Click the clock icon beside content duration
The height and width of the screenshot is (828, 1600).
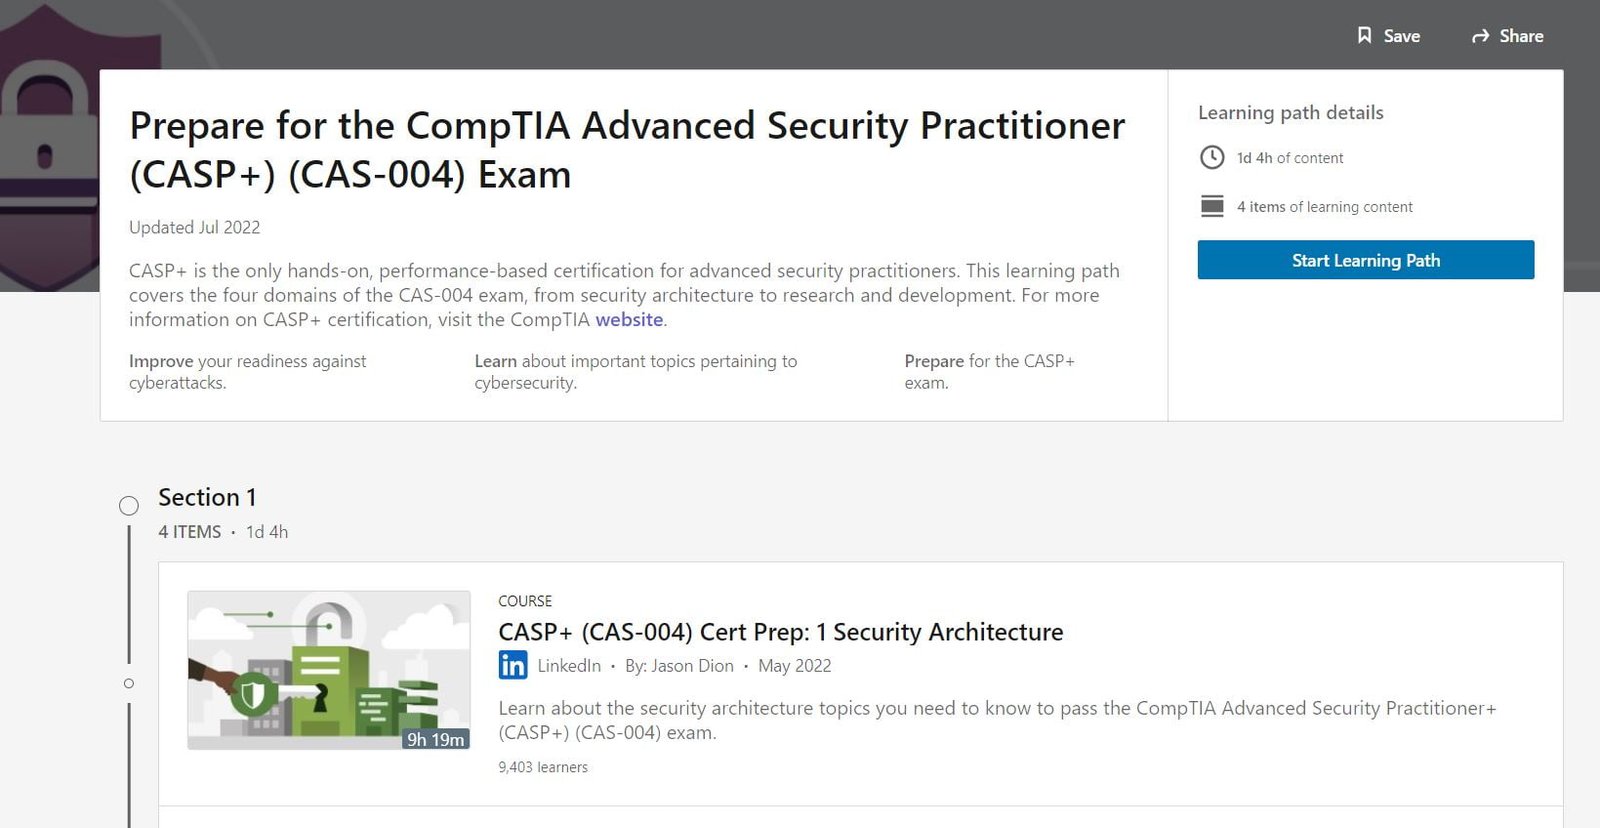[1212, 157]
